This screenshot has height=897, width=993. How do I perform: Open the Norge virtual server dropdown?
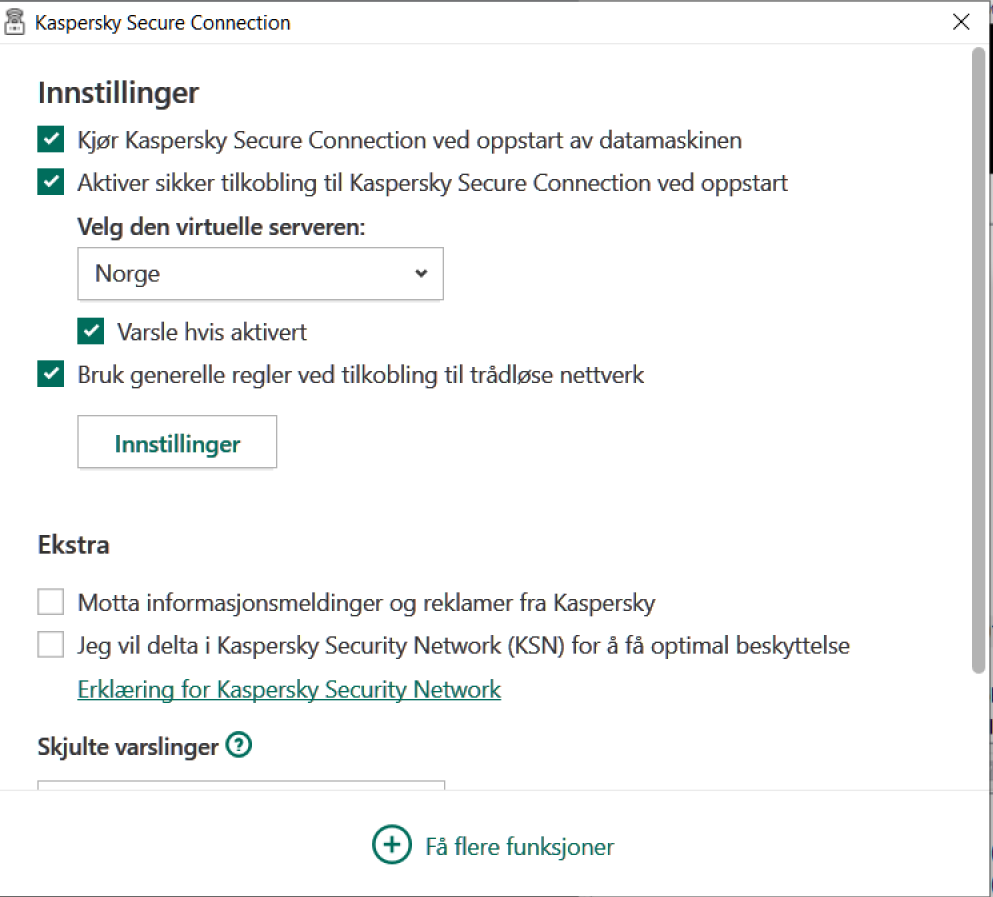tap(260, 273)
